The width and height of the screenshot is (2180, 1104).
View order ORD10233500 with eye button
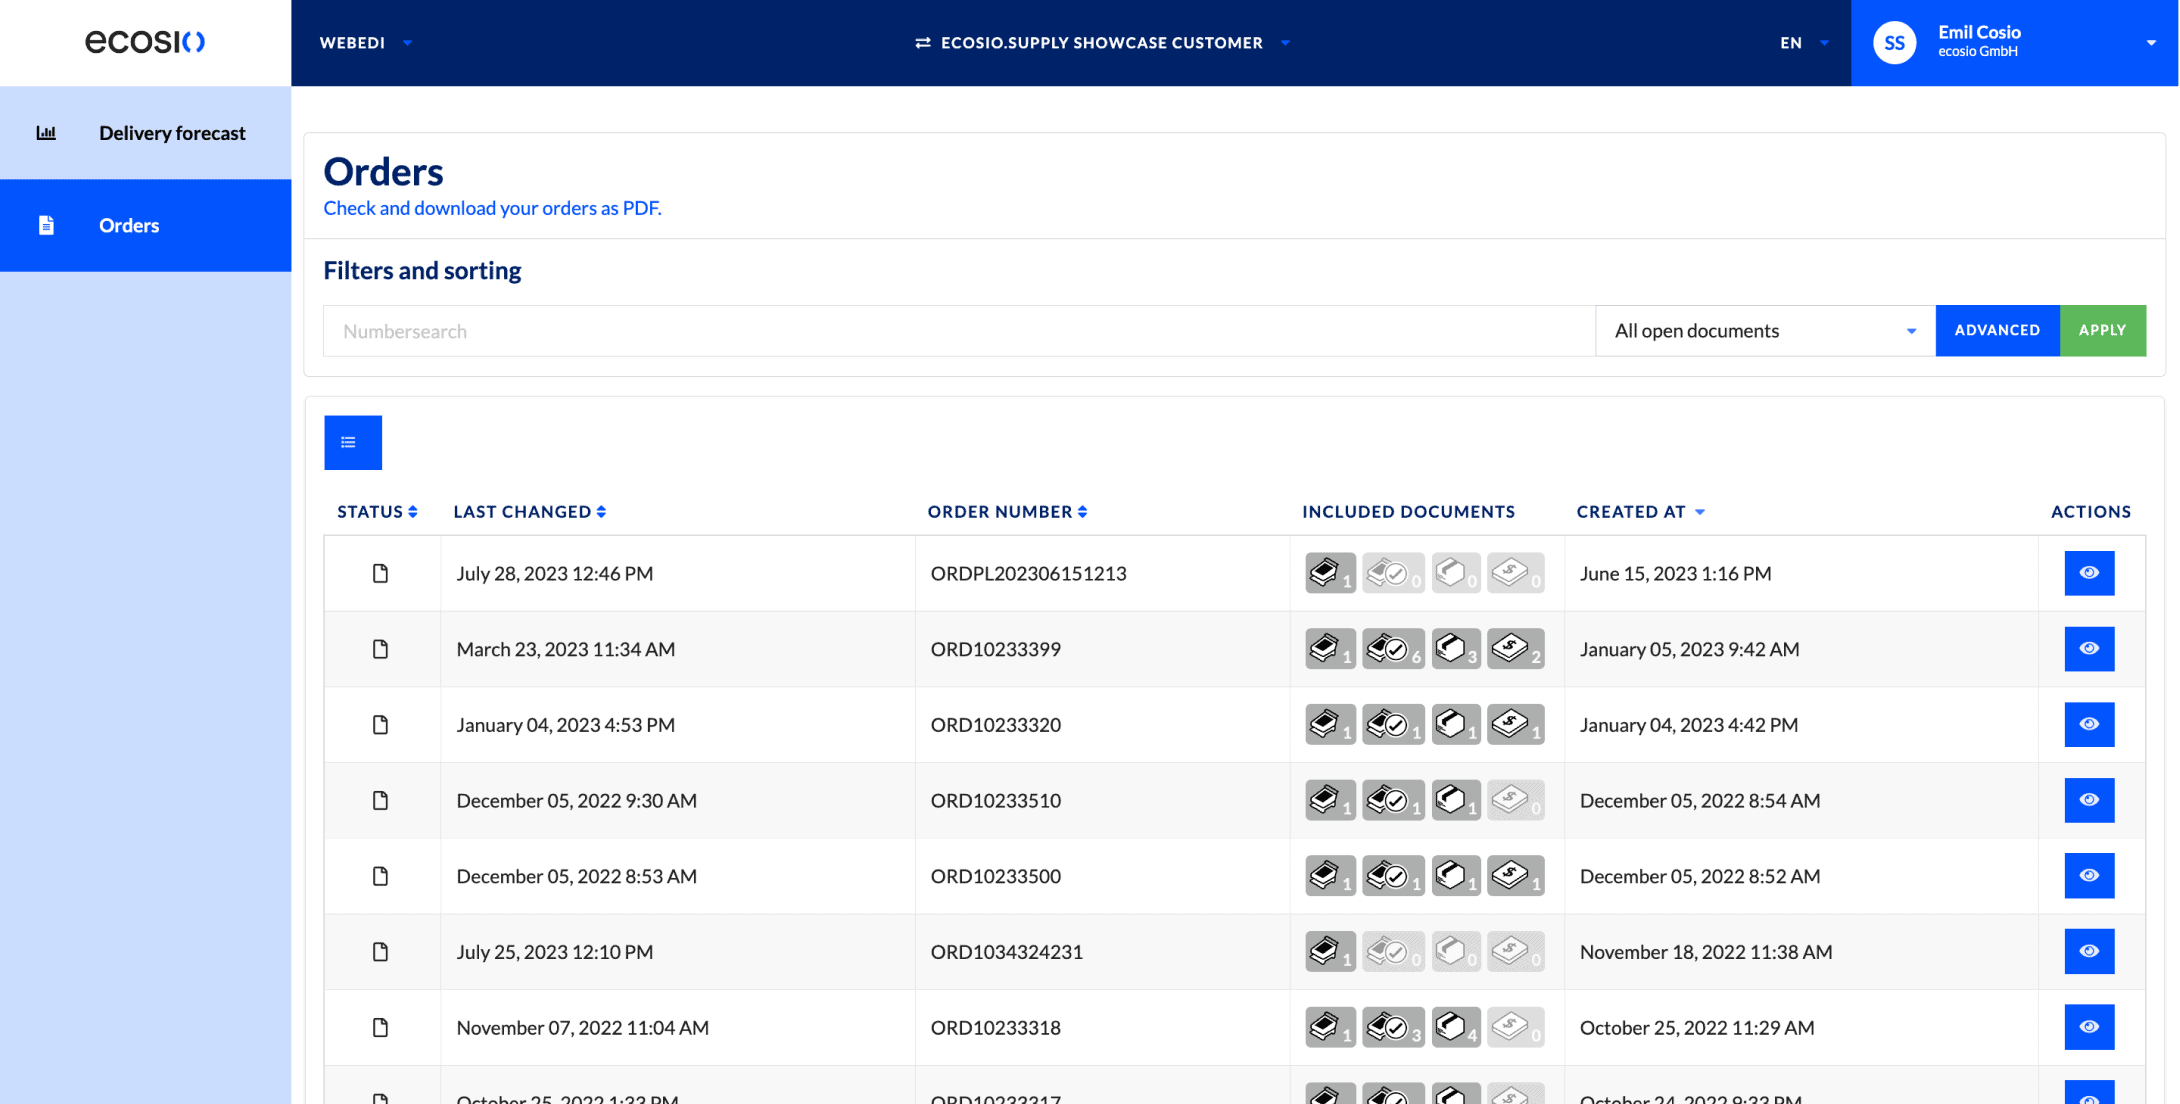[2088, 876]
